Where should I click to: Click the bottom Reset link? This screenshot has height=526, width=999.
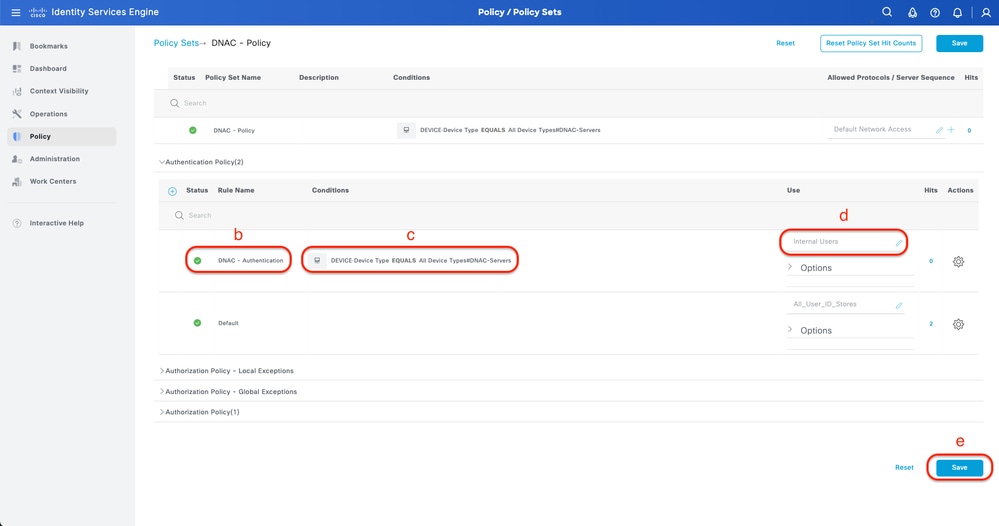point(904,467)
